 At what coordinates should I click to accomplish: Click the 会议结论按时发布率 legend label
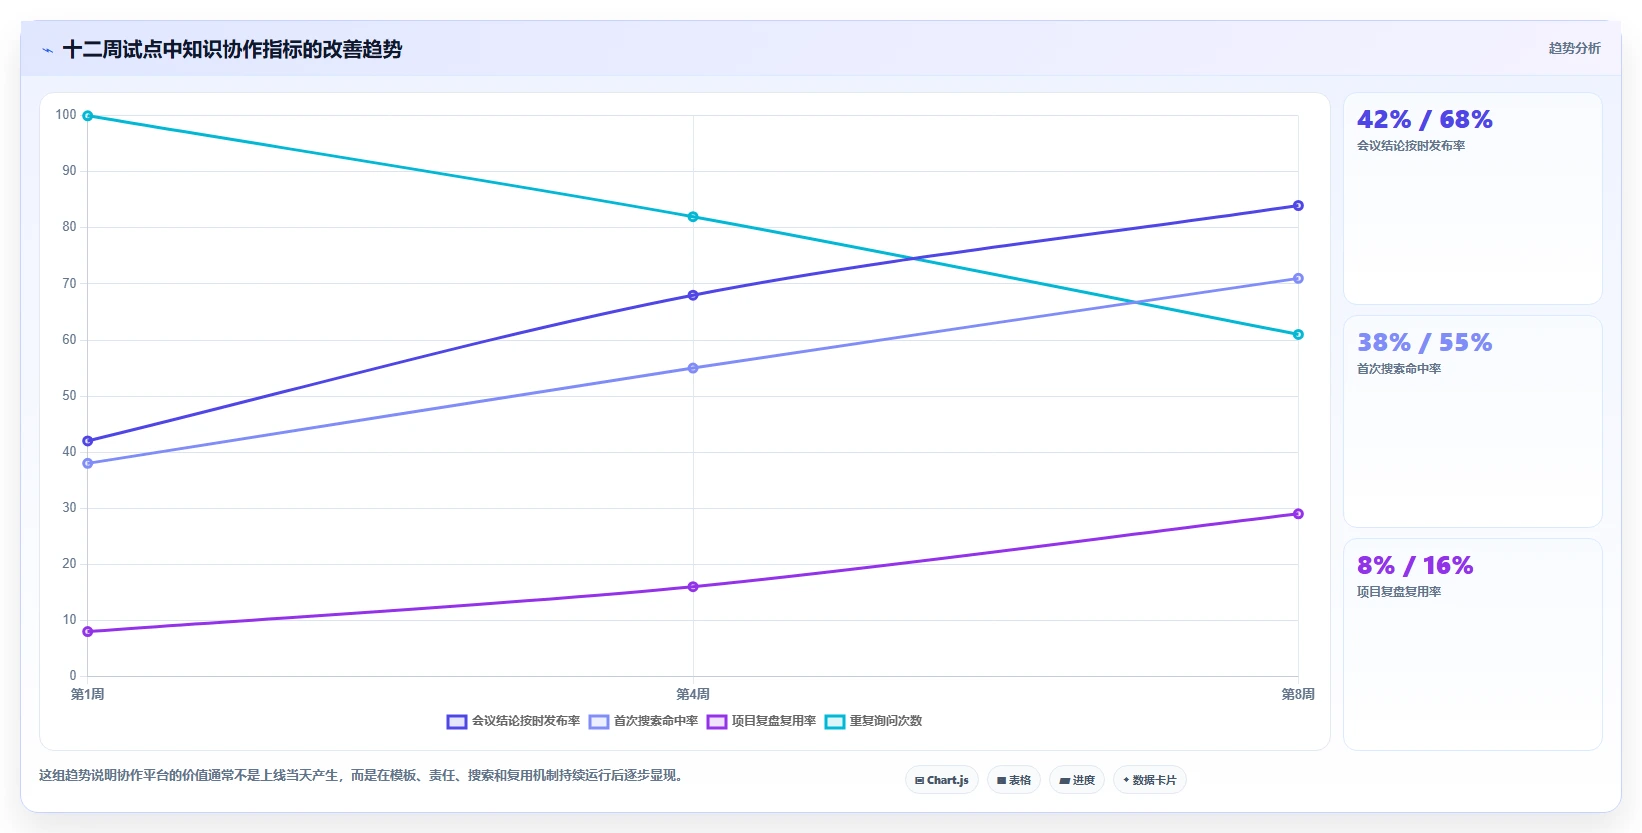(526, 721)
